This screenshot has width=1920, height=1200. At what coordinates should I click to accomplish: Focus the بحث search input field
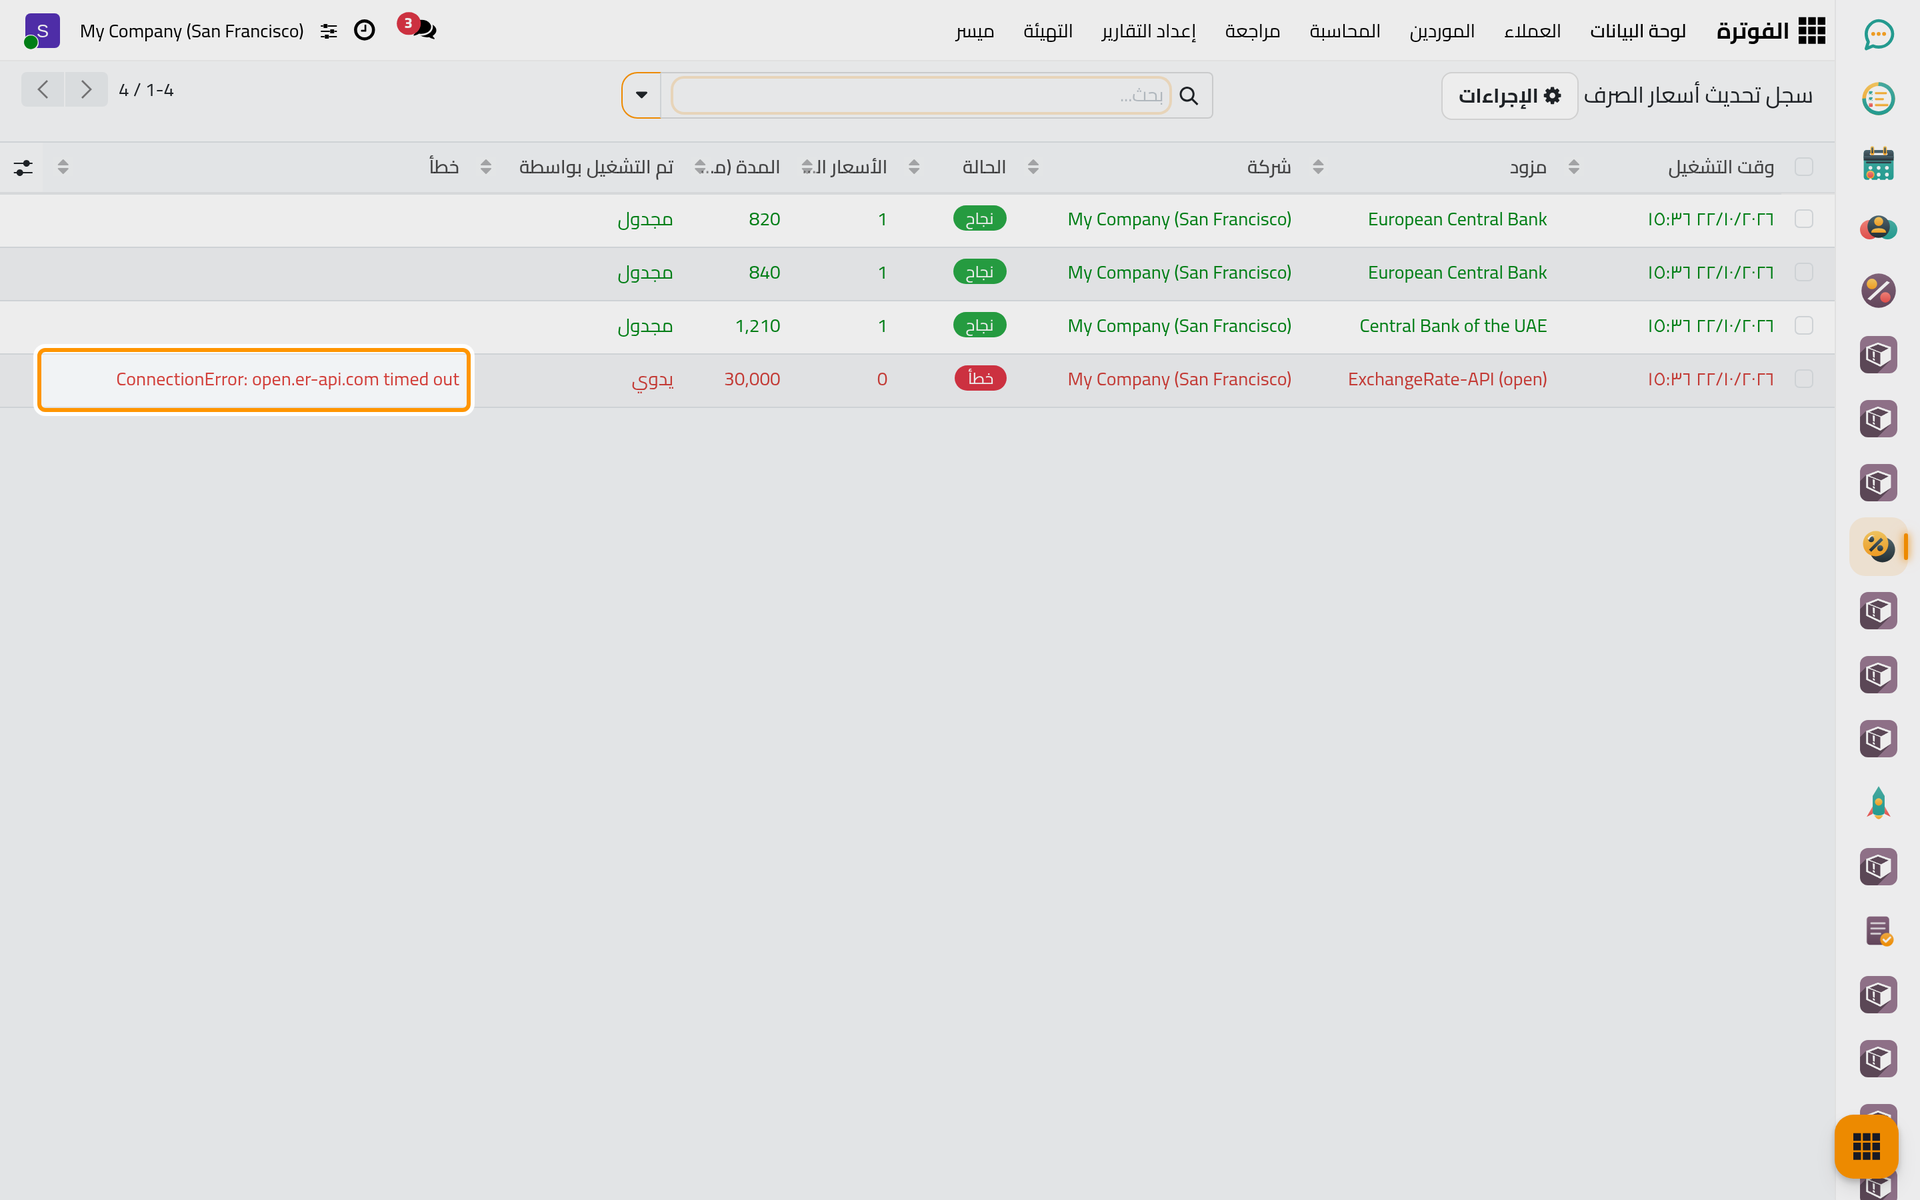[920, 96]
